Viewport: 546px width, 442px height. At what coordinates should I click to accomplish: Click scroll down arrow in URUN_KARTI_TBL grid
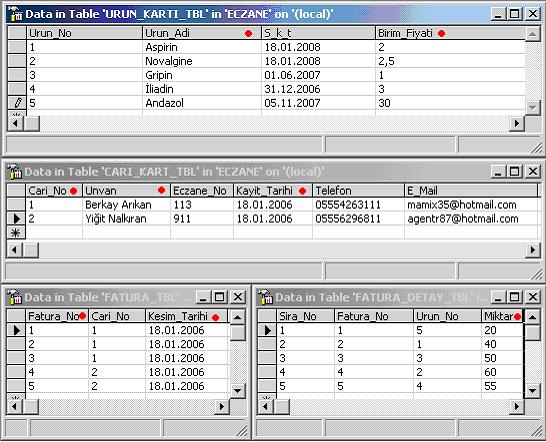tap(532, 107)
